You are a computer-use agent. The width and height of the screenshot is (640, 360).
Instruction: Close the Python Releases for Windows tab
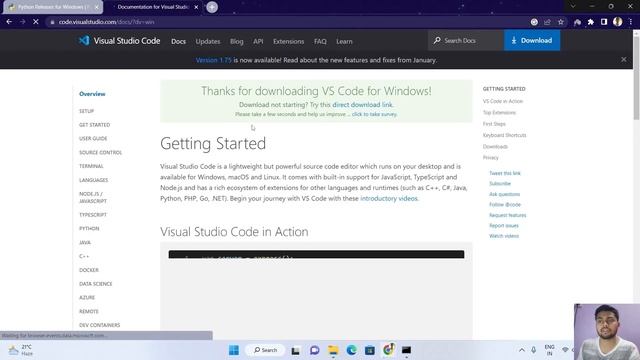click(97, 7)
